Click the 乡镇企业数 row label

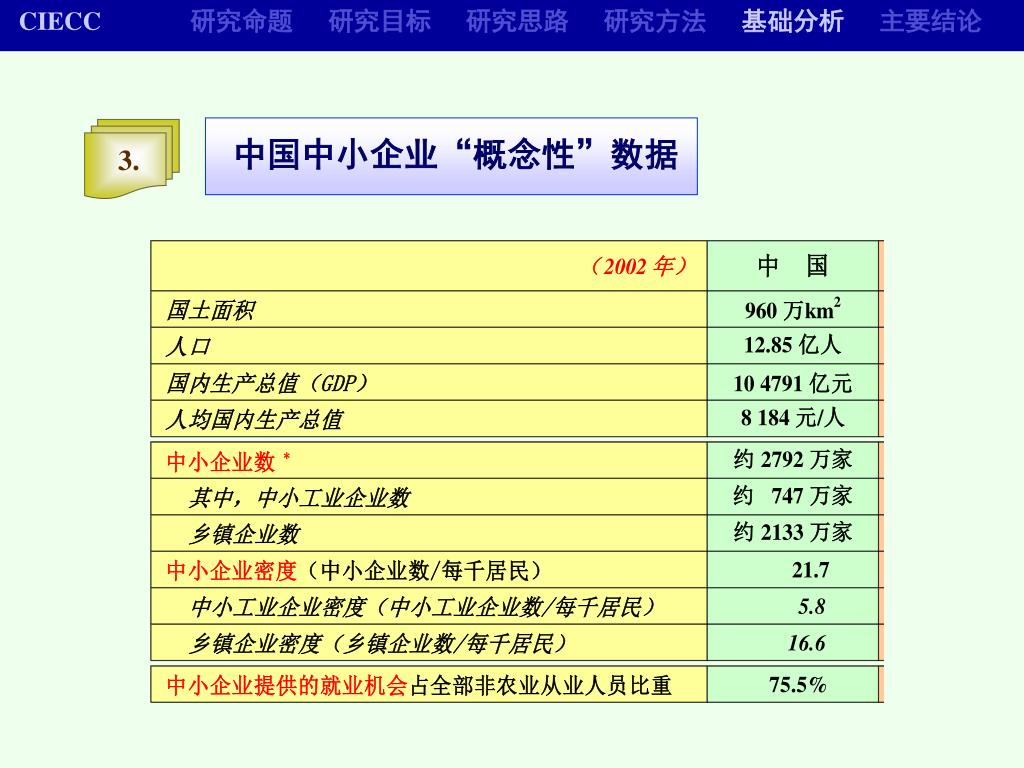245,534
